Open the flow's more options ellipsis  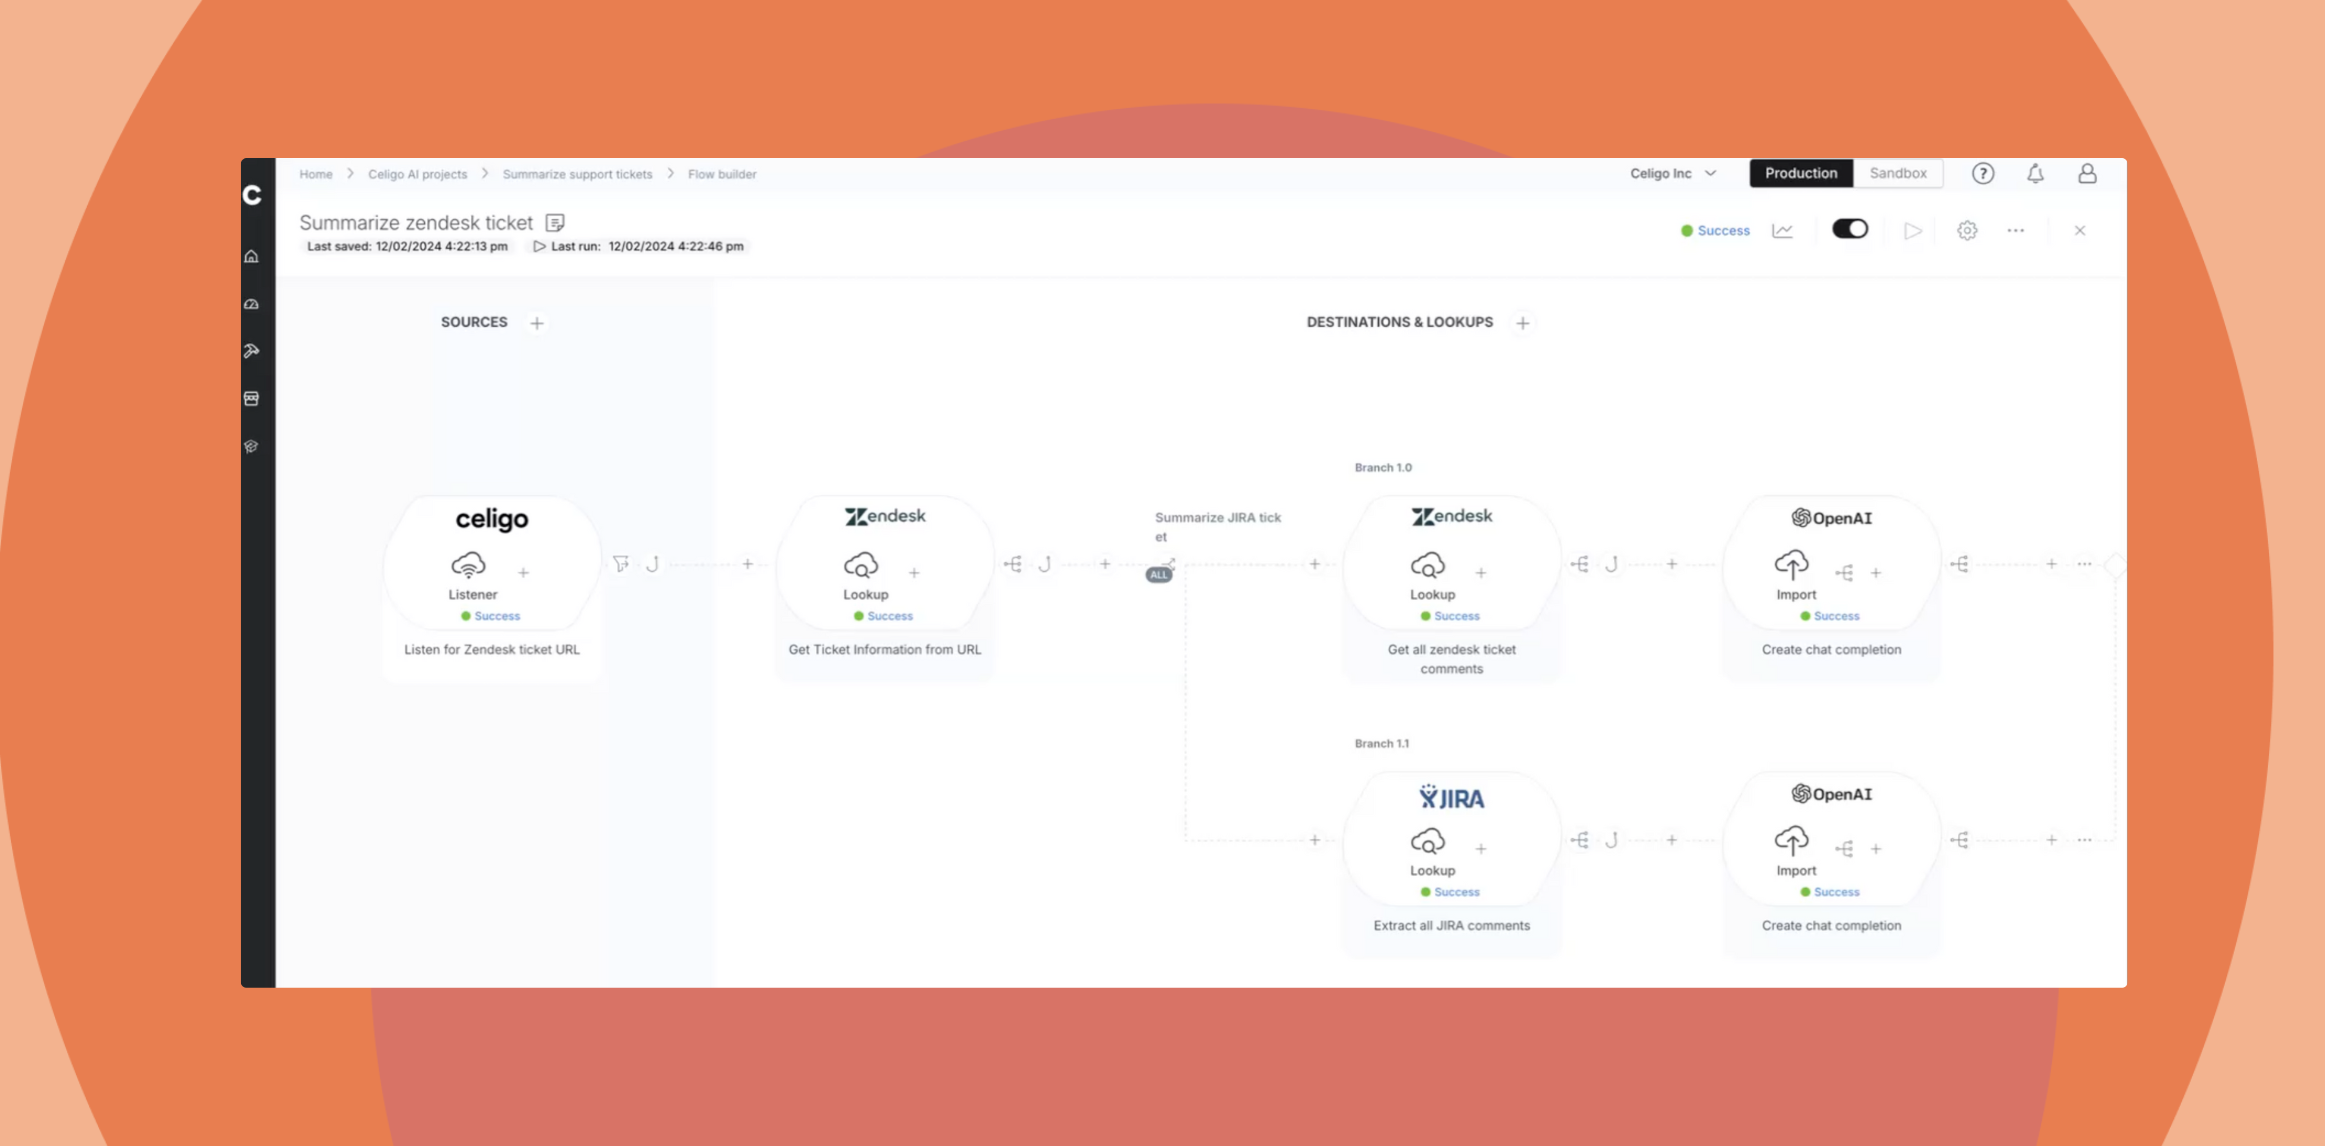pos(2016,231)
